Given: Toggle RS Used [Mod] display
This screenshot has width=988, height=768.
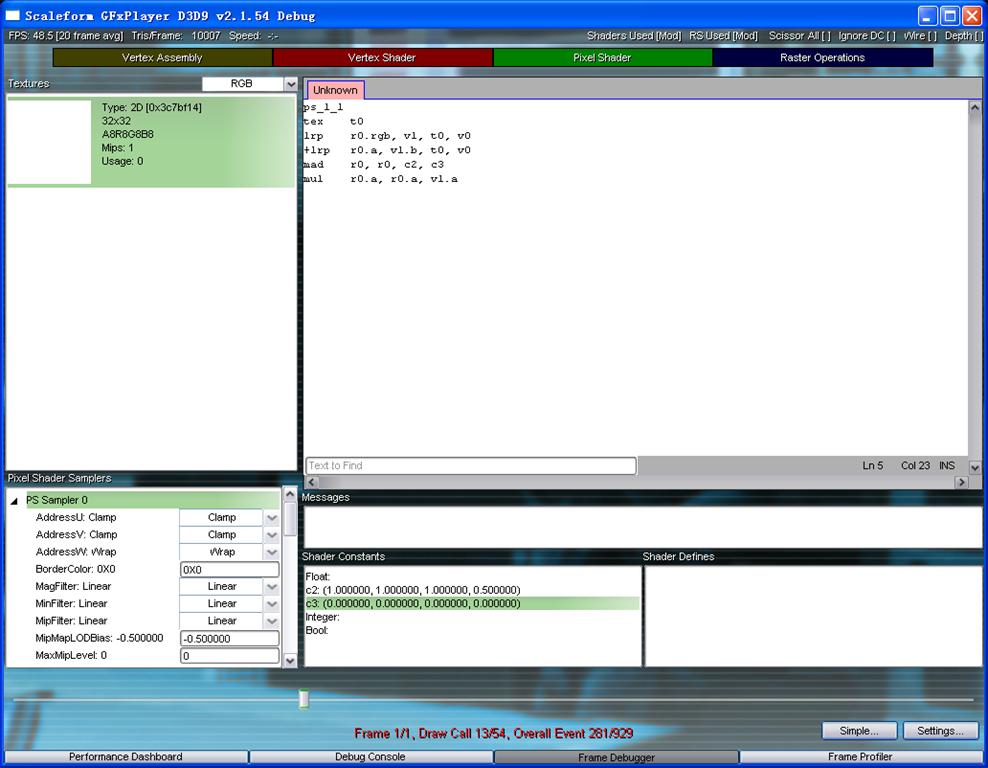Looking at the screenshot, I should (723, 36).
